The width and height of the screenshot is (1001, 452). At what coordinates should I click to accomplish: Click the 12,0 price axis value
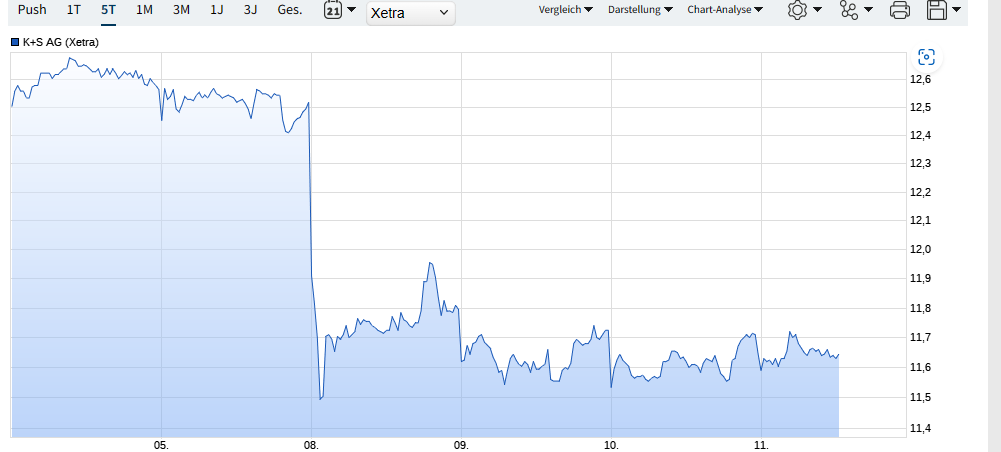tap(921, 249)
